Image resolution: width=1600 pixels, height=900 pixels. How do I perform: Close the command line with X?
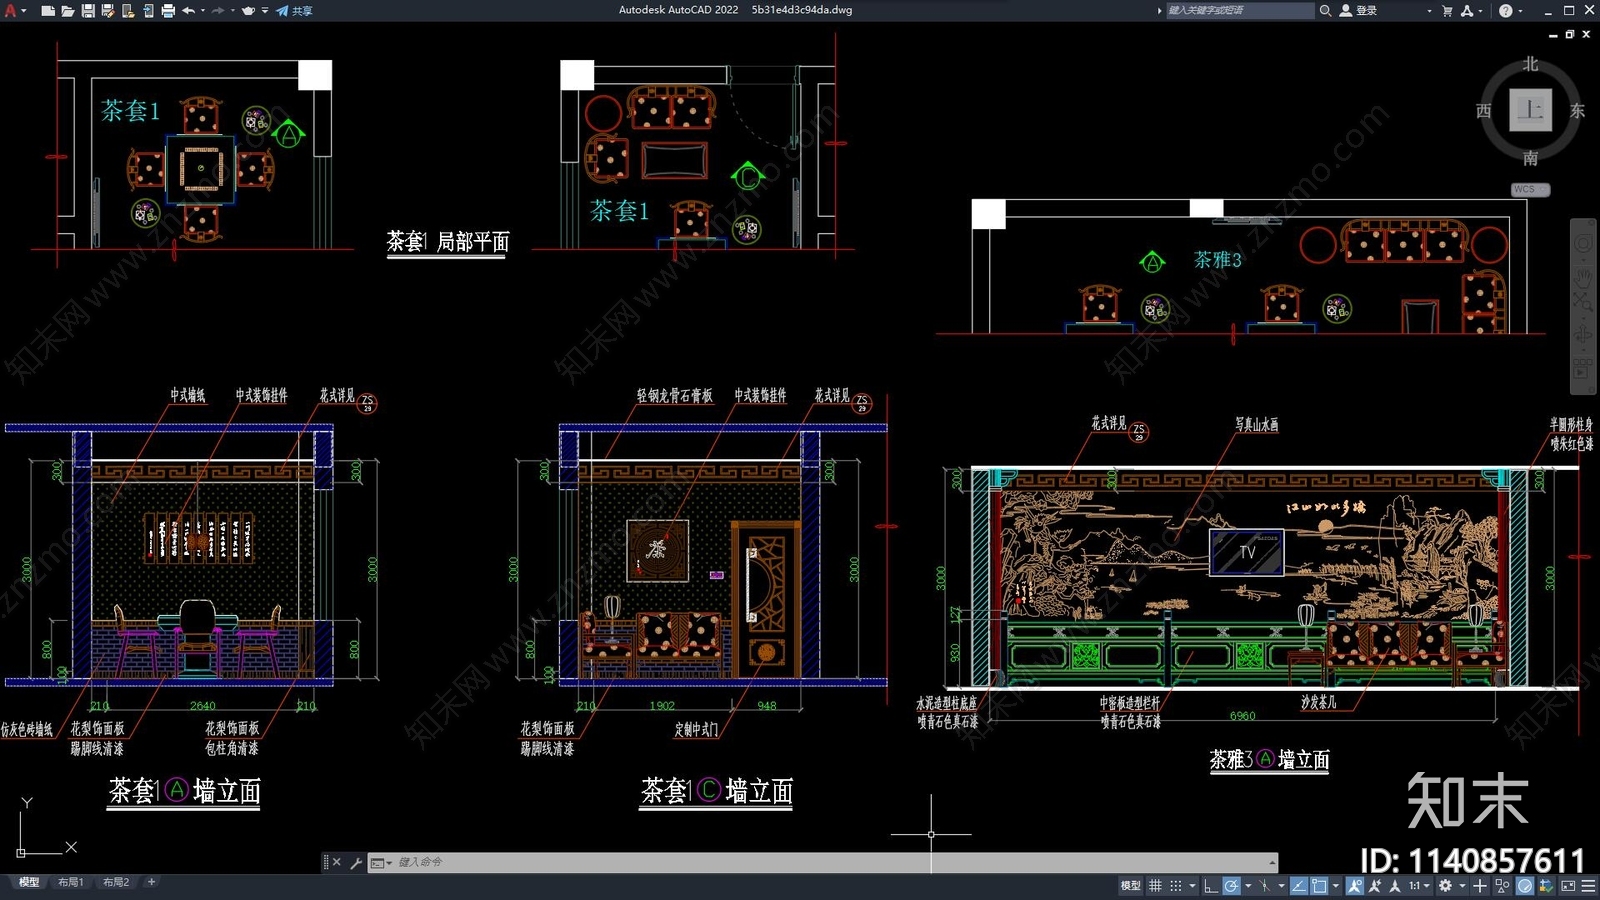click(337, 862)
